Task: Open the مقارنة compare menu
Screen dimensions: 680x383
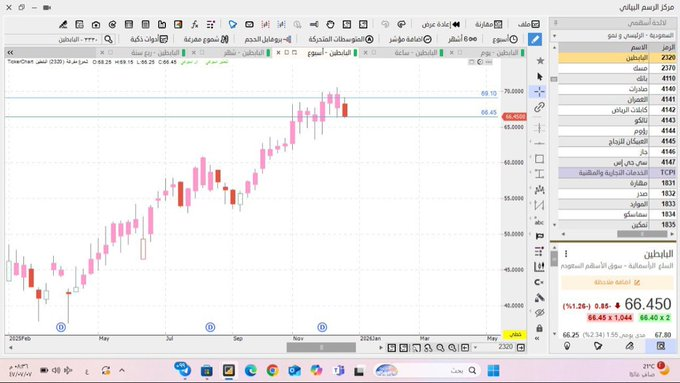Action: pos(489,24)
